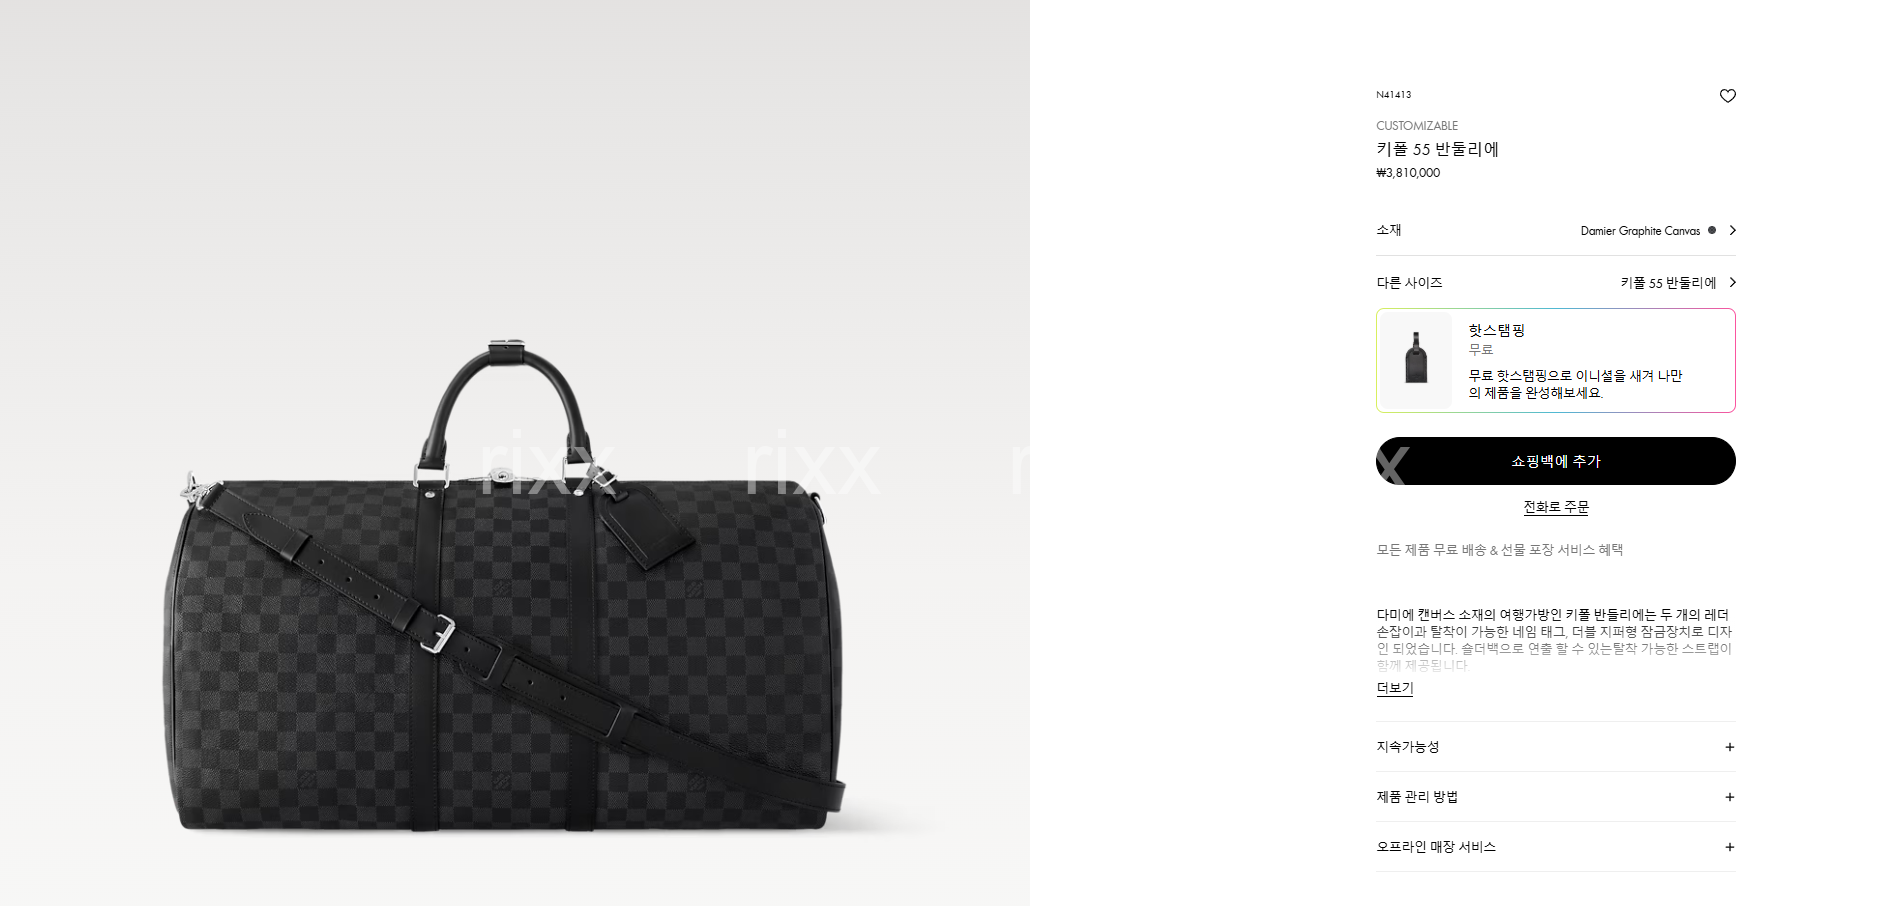Click the 지속가능성 accordion label
This screenshot has width=1888, height=906.
point(1407,747)
